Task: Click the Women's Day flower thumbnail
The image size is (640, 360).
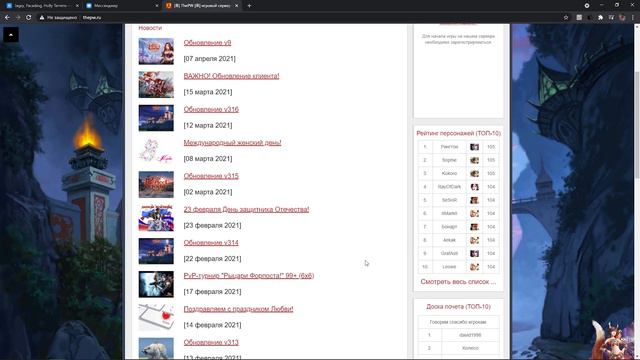Action: click(156, 151)
